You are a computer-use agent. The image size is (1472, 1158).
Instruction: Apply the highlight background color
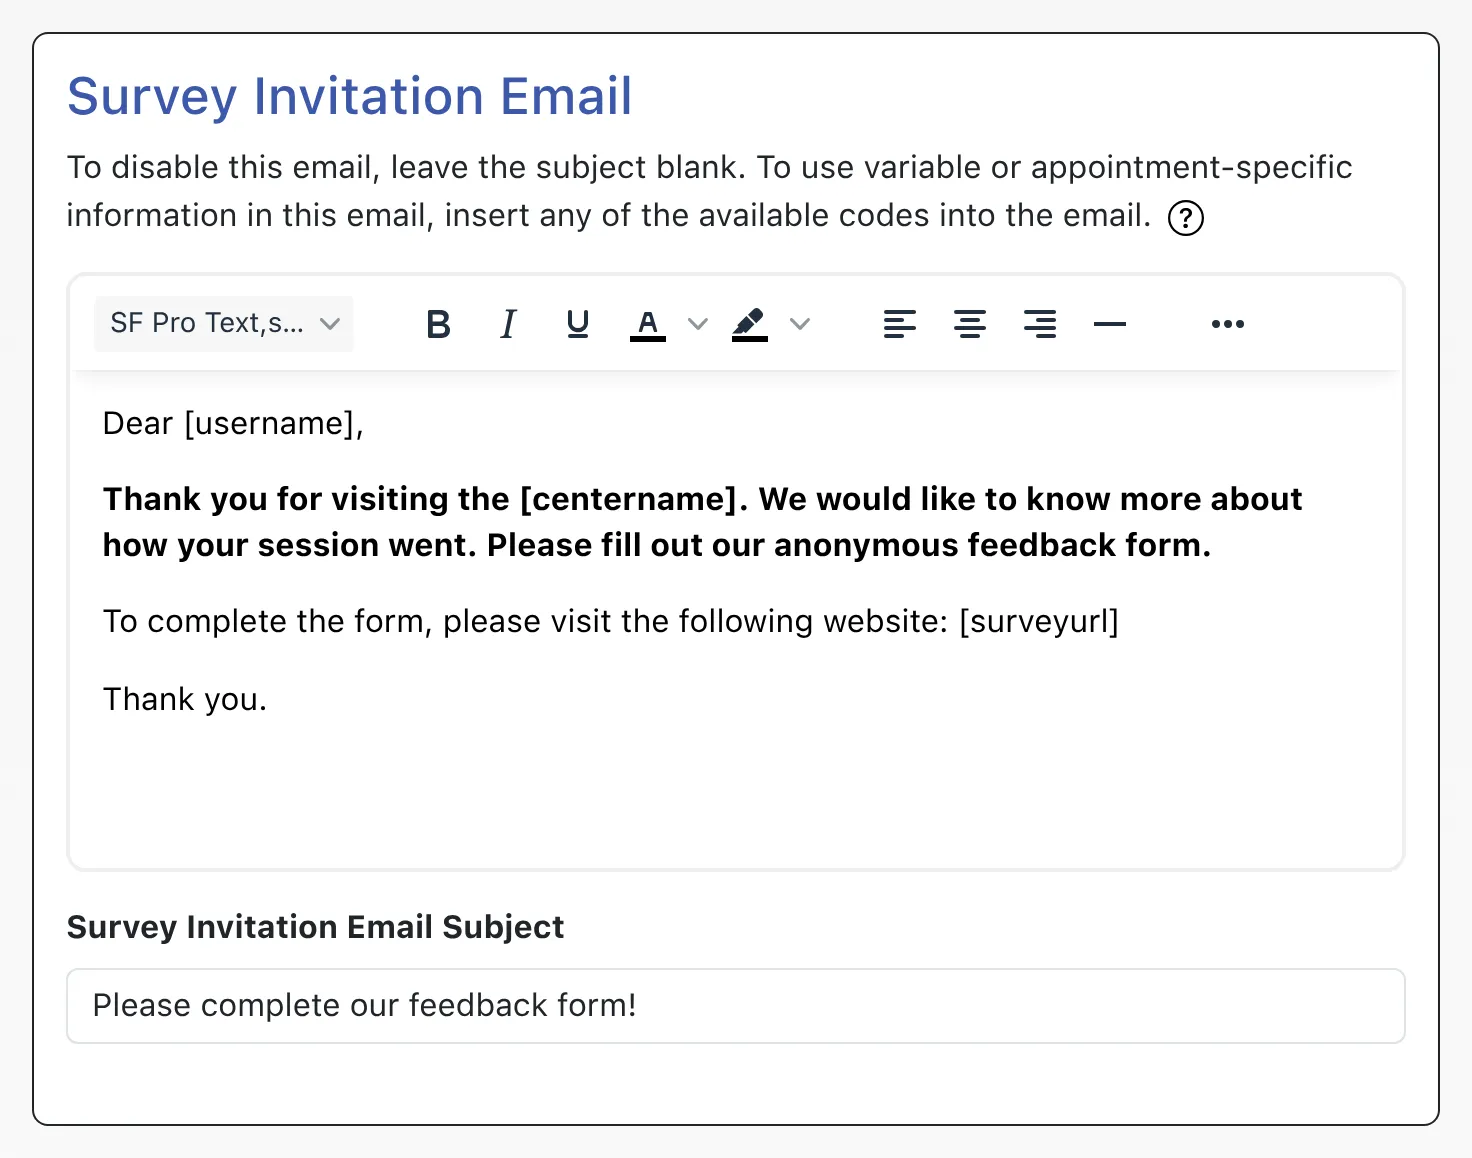[x=750, y=324]
